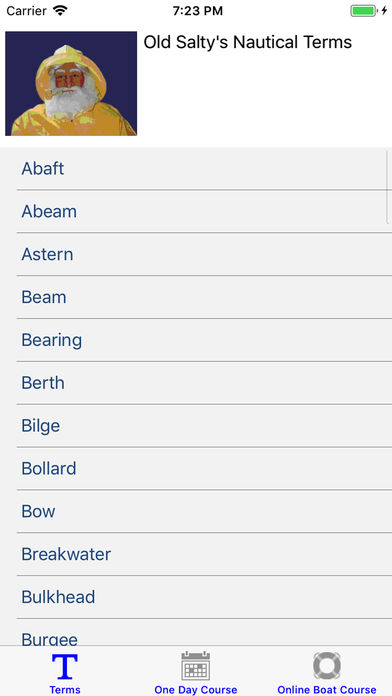The image size is (392, 696).
Task: Tap the Burgee row
Action: tap(196, 633)
